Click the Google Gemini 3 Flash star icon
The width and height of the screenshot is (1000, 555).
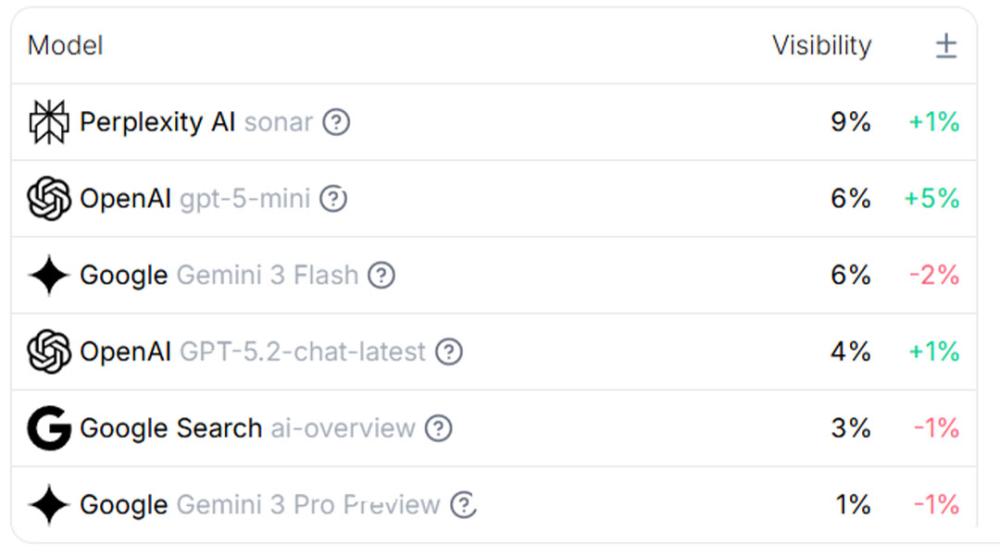click(48, 275)
